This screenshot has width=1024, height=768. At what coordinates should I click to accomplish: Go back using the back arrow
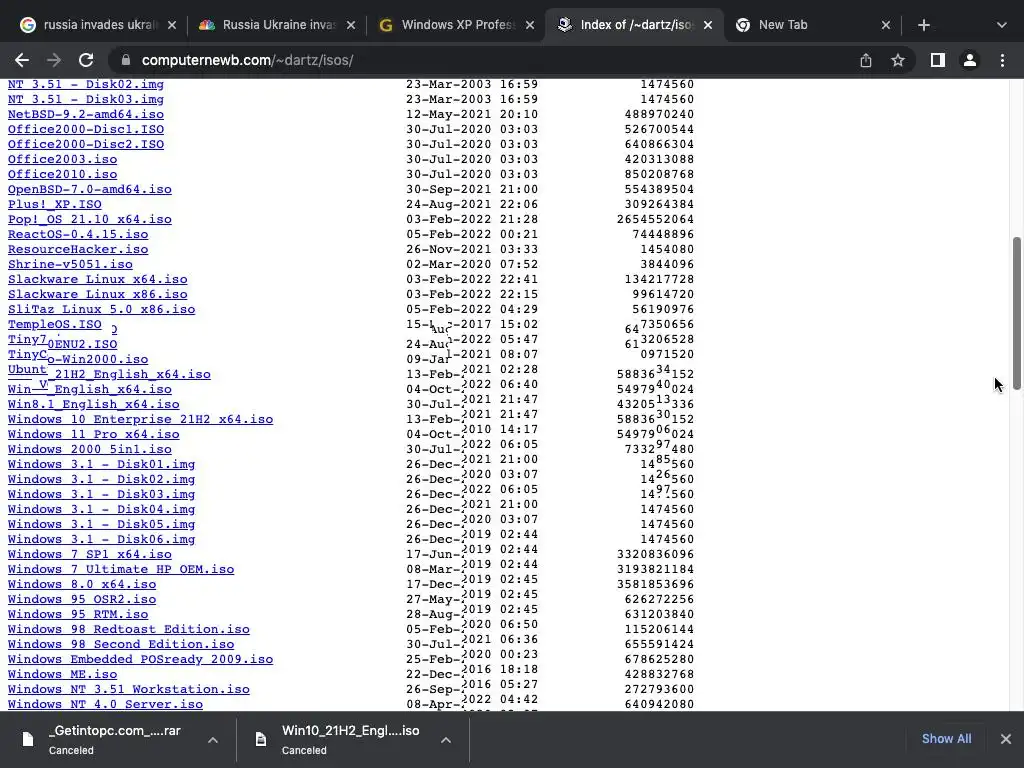pyautogui.click(x=22, y=60)
